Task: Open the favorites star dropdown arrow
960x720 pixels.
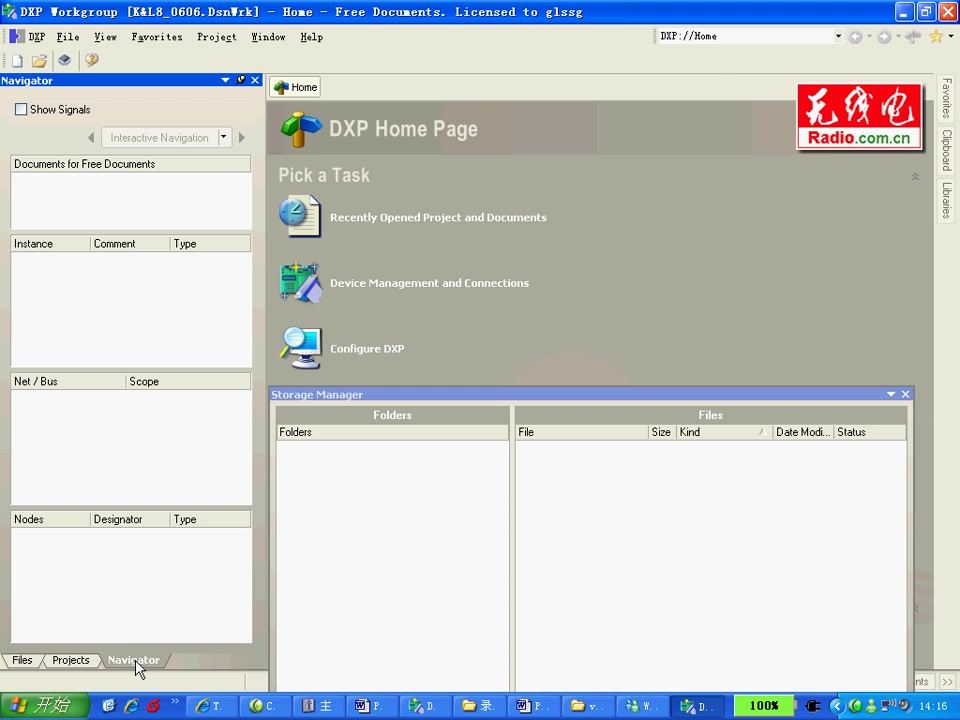Action: [951, 37]
